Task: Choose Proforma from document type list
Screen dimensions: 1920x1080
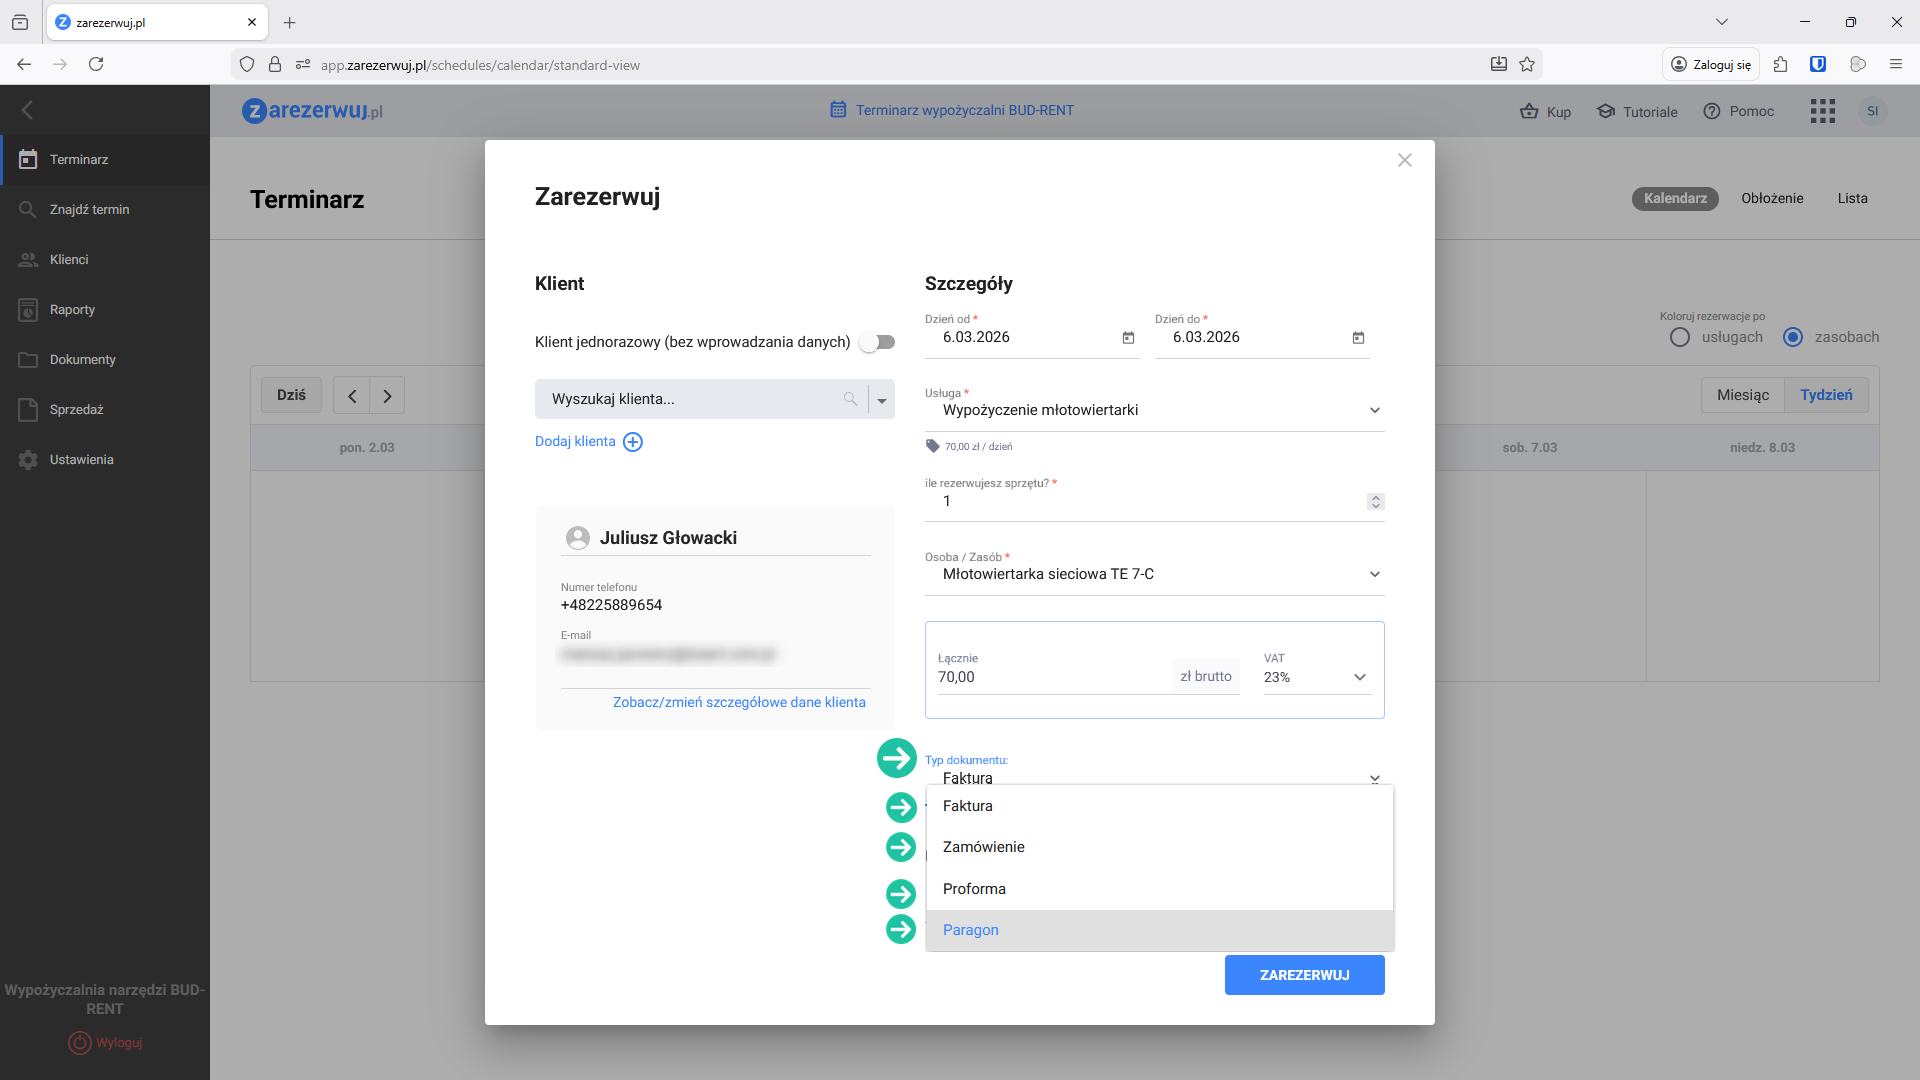Action: point(974,889)
